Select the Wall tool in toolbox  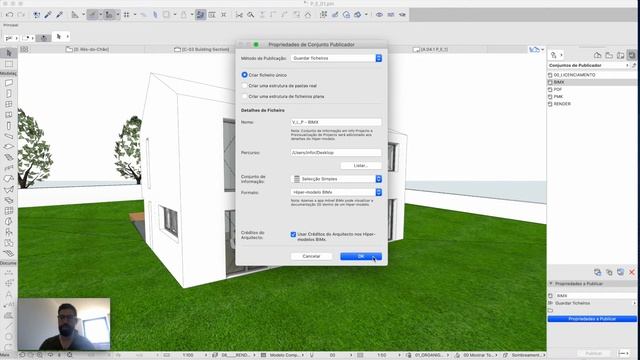coord(9,83)
